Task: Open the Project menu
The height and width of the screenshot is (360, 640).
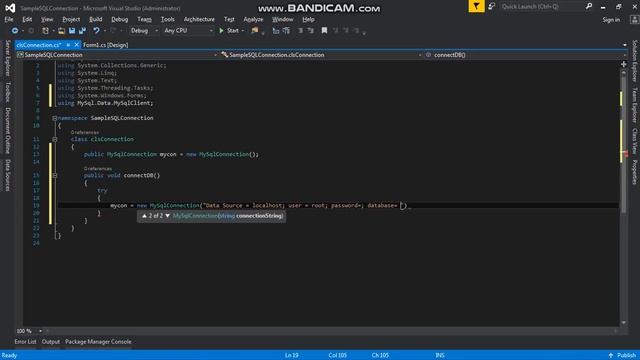Action: (x=71, y=19)
